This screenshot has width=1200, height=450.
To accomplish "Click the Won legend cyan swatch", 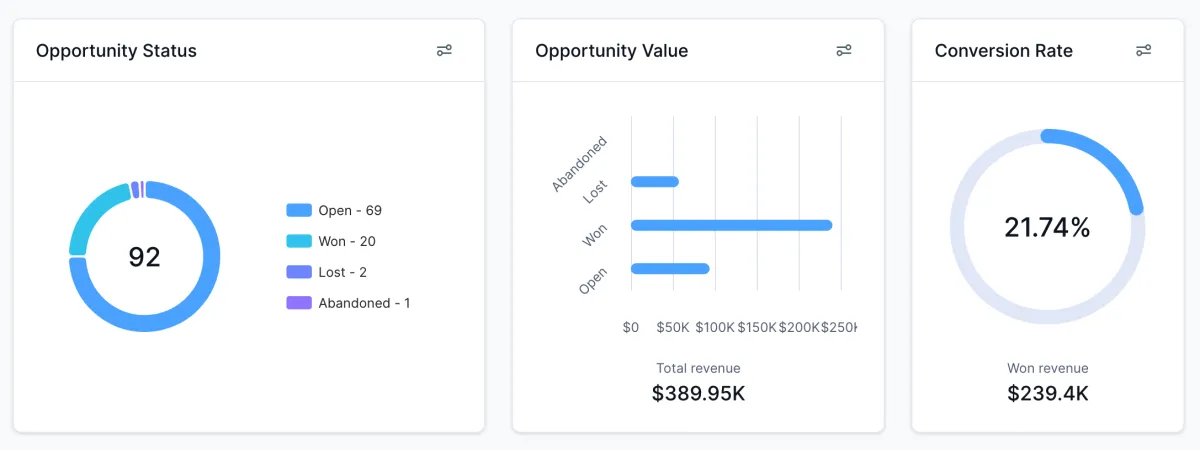I will [x=299, y=241].
